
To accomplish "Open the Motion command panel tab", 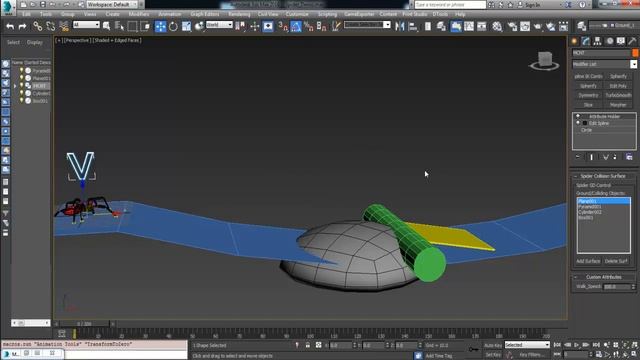I will point(609,41).
